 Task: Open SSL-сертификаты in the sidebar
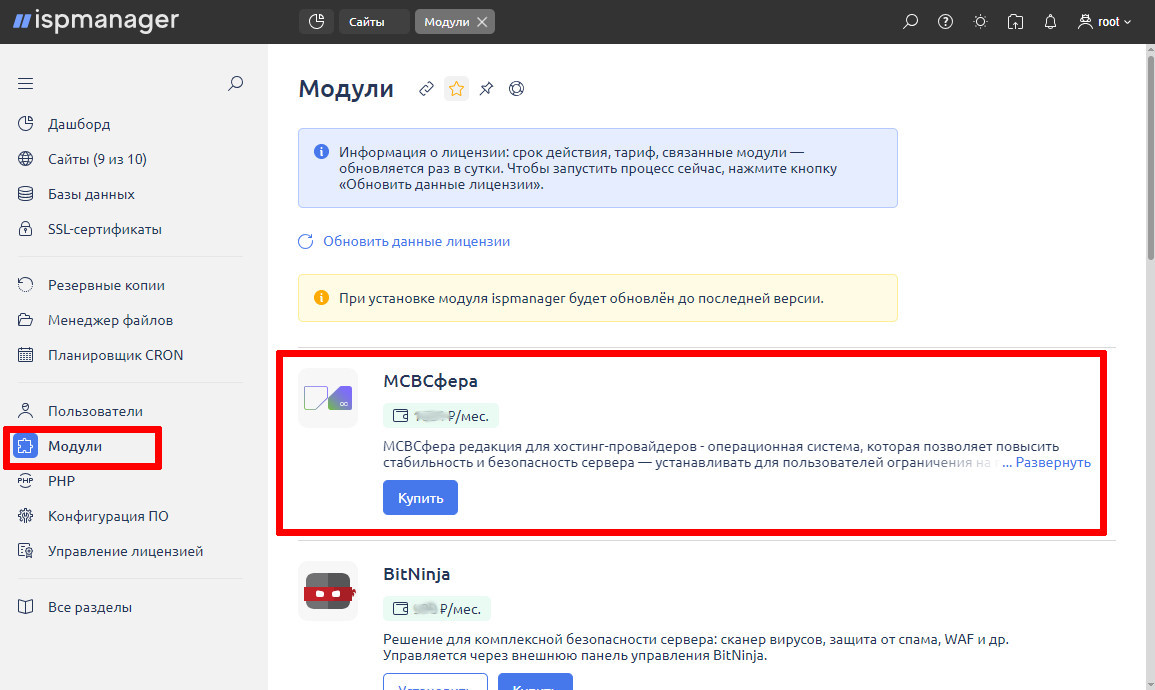point(104,229)
